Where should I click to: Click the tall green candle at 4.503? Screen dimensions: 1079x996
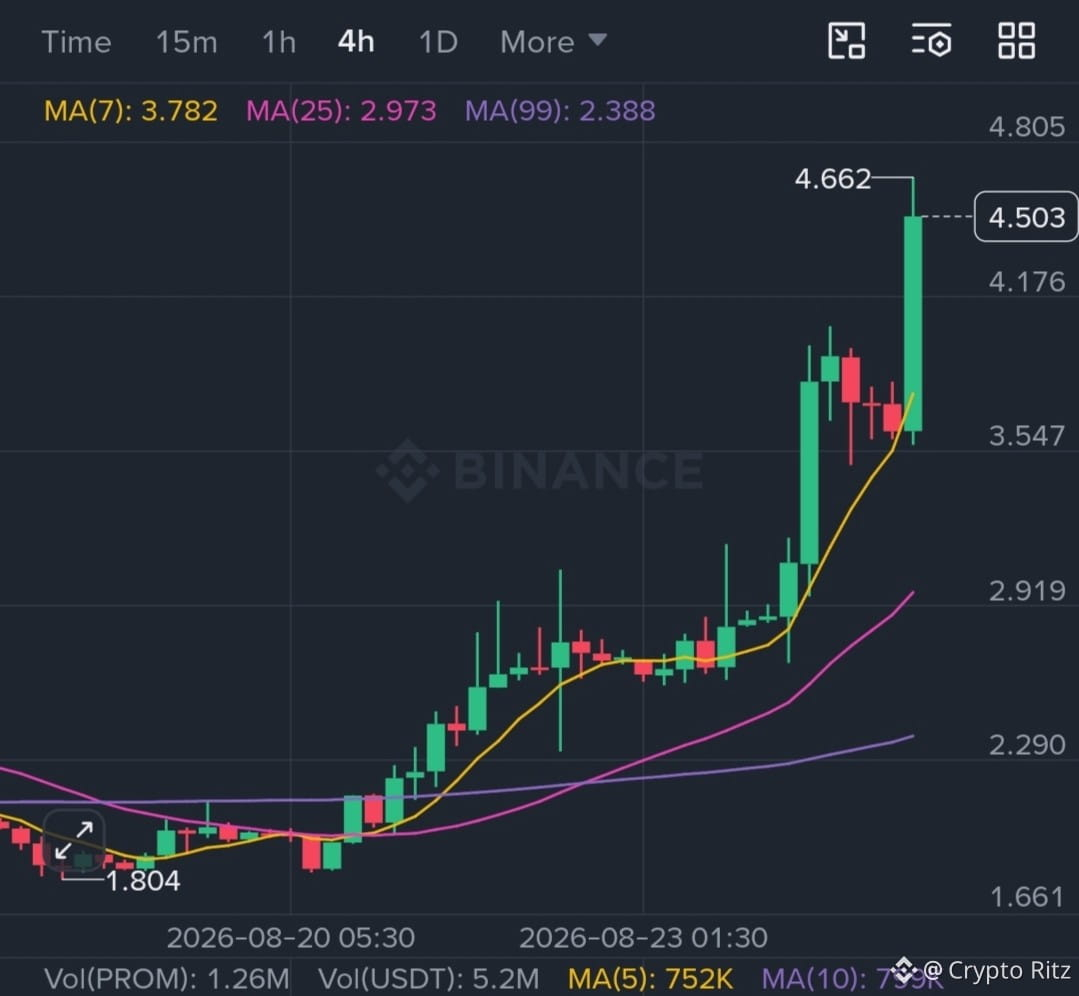click(913, 324)
